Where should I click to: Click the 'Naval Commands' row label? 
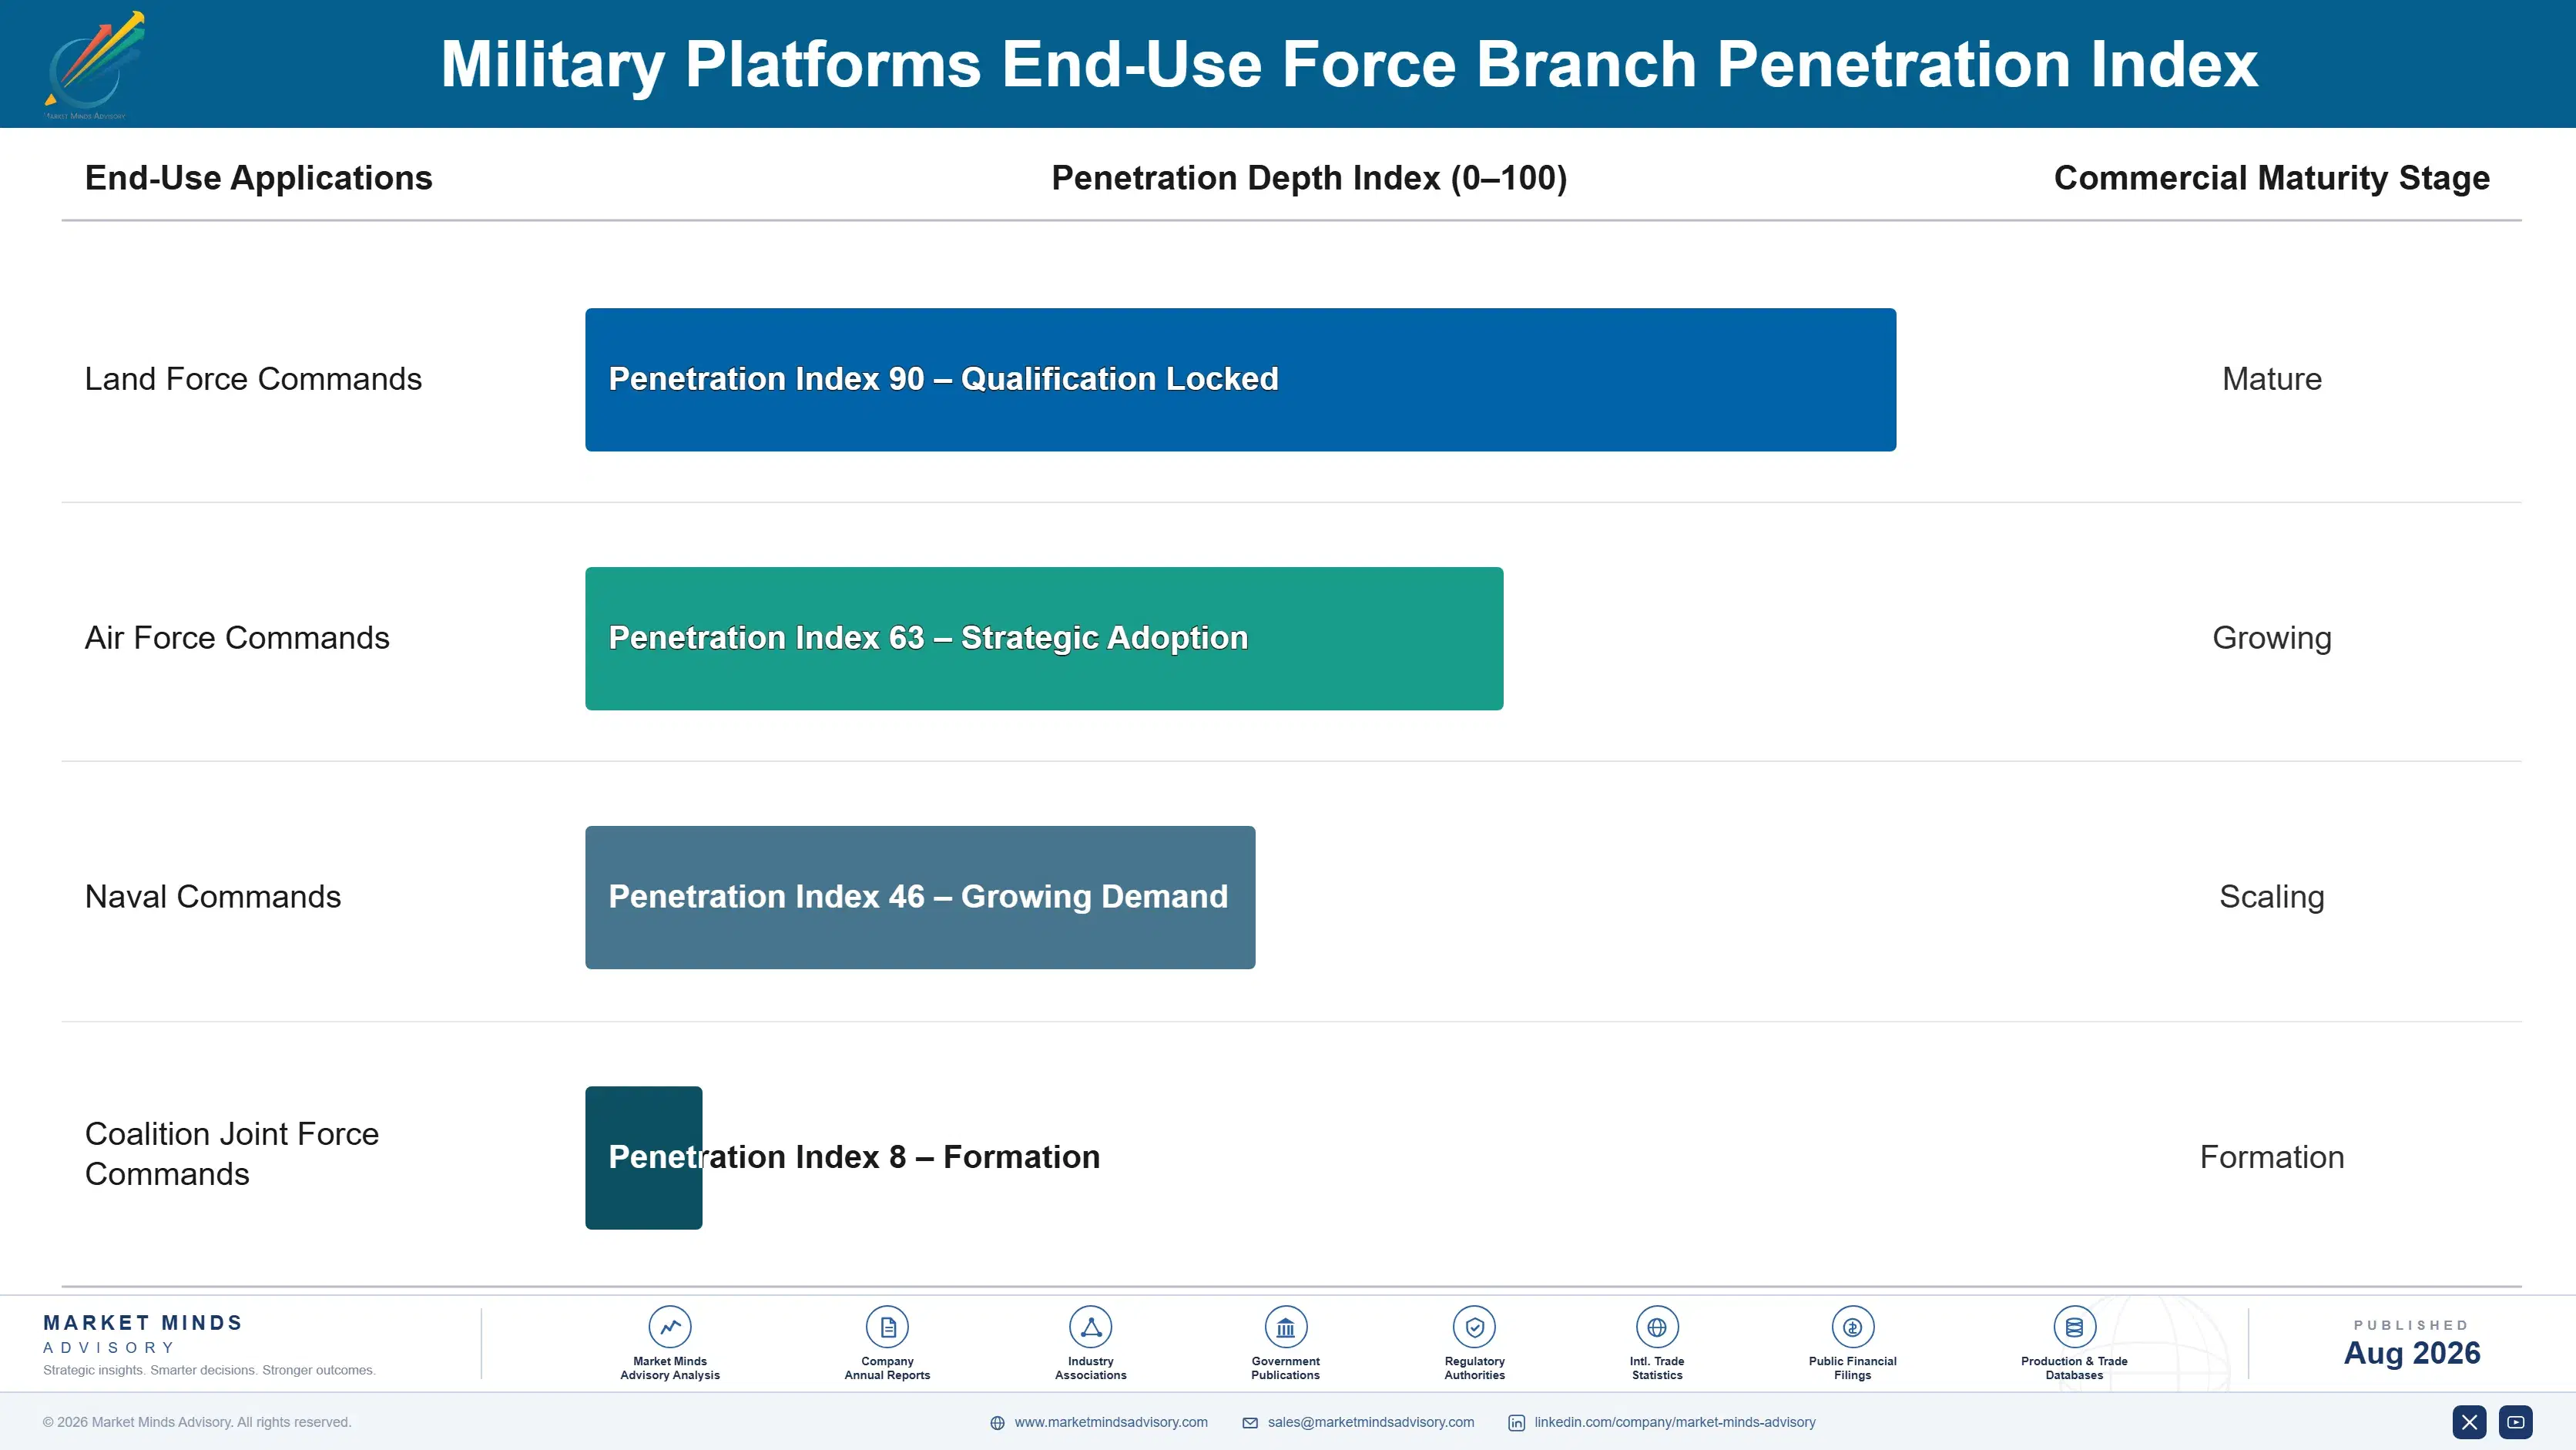(x=213, y=897)
